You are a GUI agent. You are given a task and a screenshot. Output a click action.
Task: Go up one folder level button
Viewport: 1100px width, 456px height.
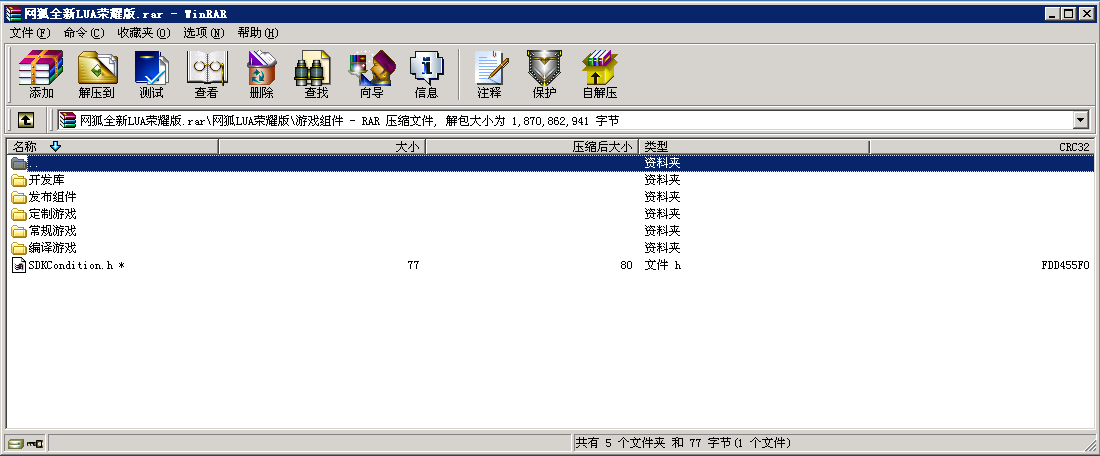(x=25, y=120)
